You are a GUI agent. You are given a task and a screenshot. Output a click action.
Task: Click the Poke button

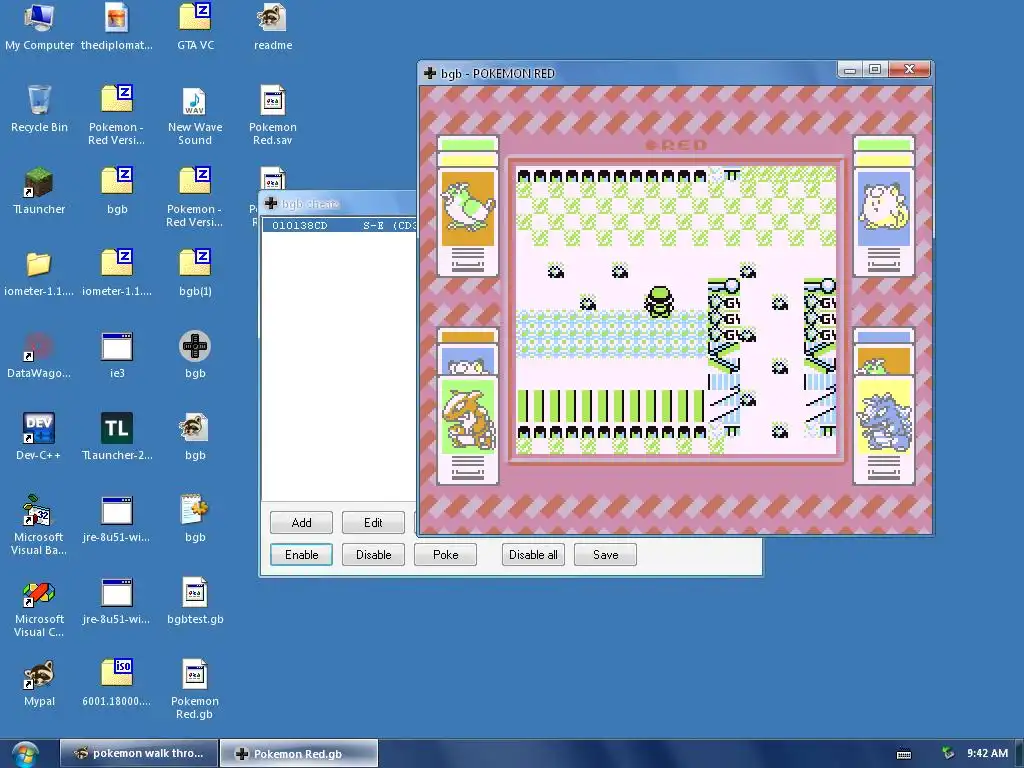[x=445, y=554]
